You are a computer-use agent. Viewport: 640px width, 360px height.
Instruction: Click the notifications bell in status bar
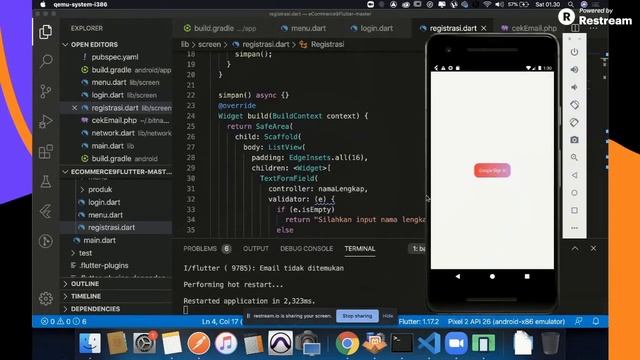click(x=596, y=322)
